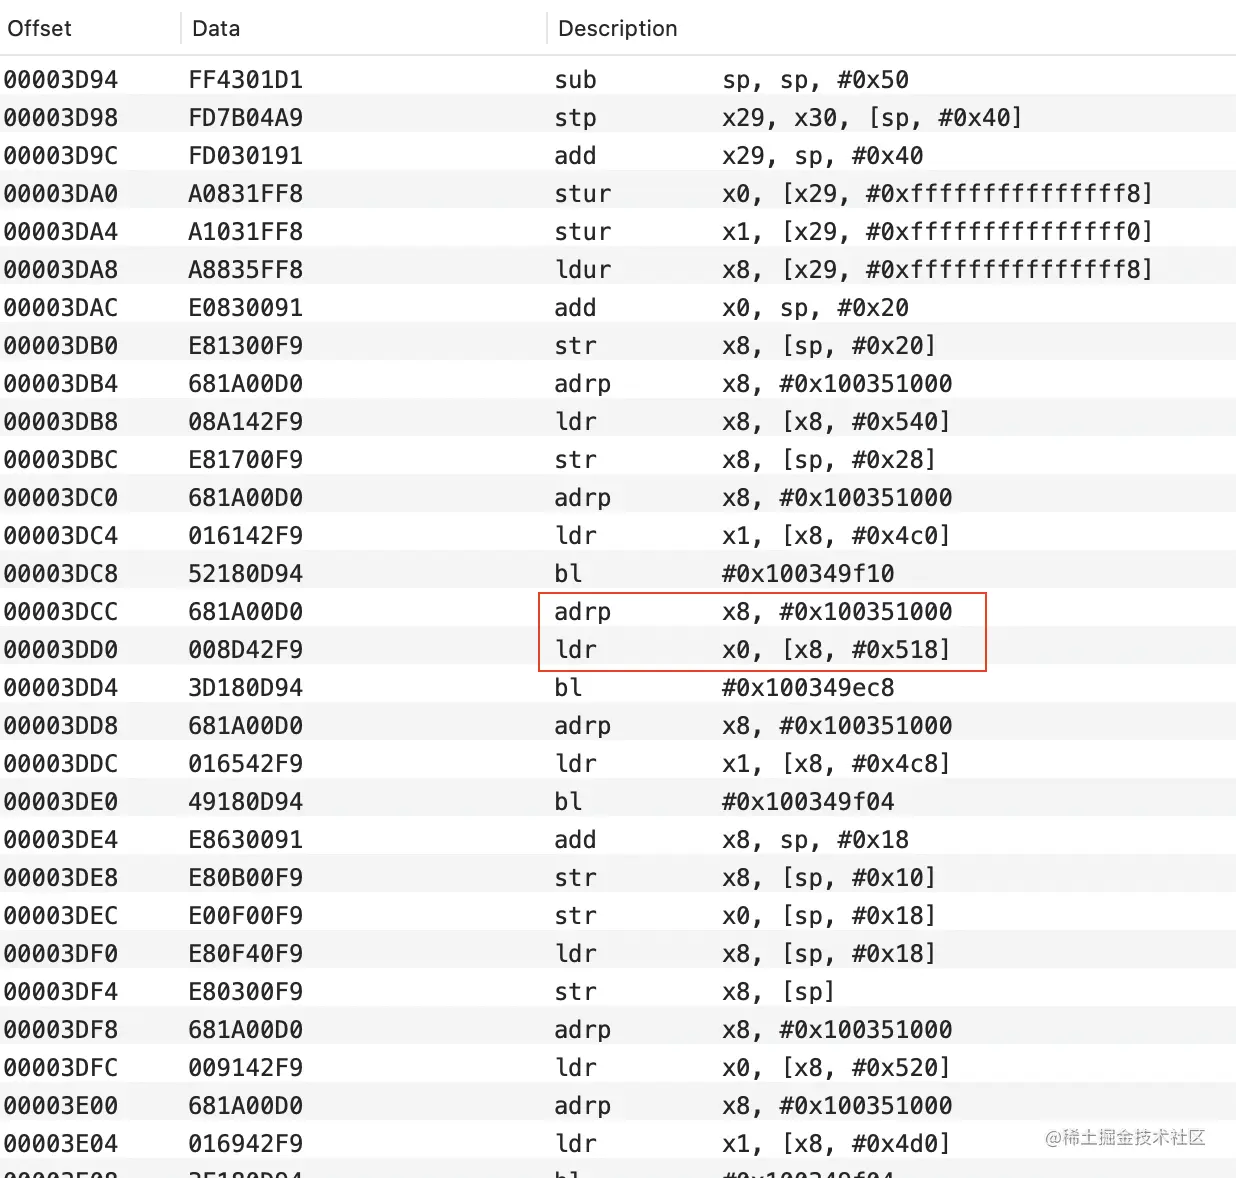The width and height of the screenshot is (1236, 1178).
Task: Select offset 00003DF8 cell
Action: click(61, 1030)
